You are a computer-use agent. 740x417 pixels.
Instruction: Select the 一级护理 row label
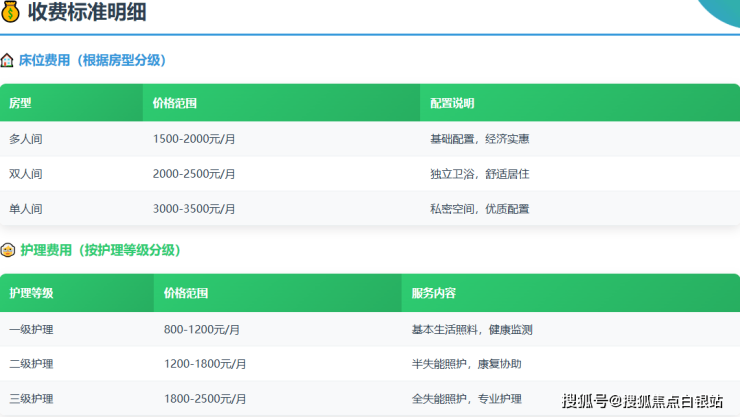tap(31, 329)
